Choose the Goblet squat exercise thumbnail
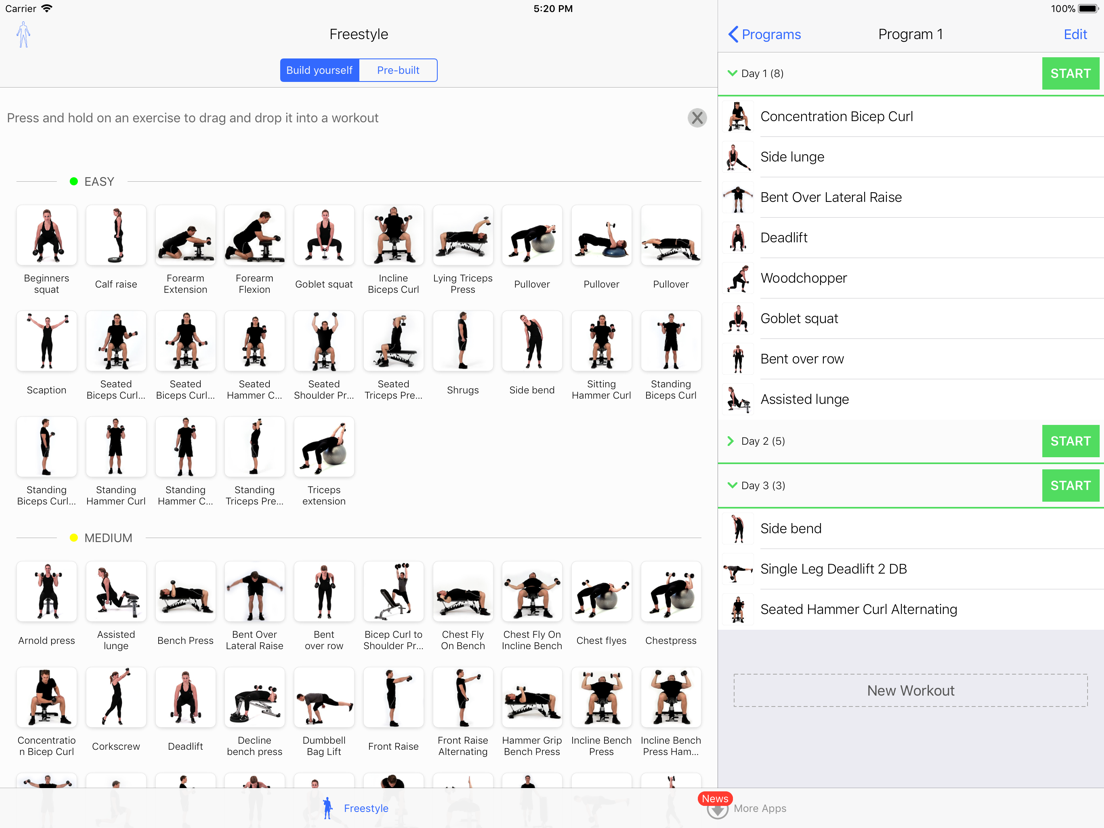Image resolution: width=1104 pixels, height=828 pixels. [324, 235]
